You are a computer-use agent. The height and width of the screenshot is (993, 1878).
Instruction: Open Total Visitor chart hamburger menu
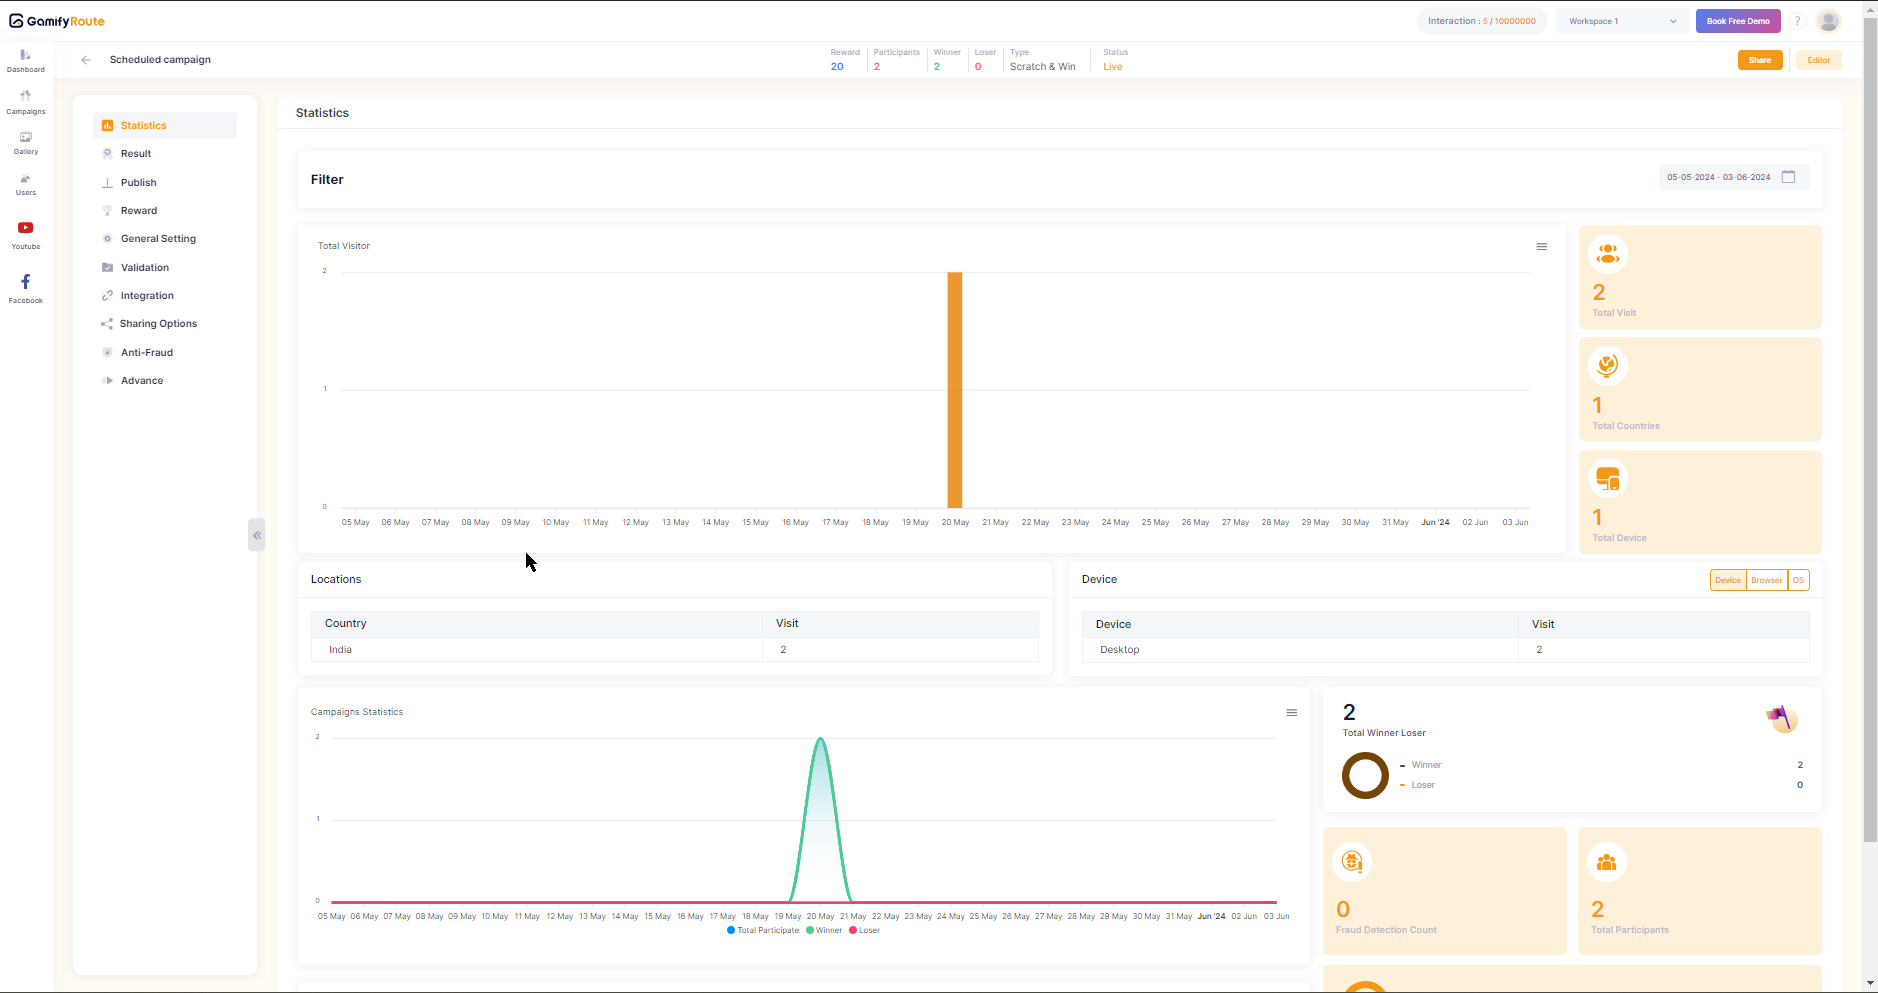click(x=1541, y=247)
